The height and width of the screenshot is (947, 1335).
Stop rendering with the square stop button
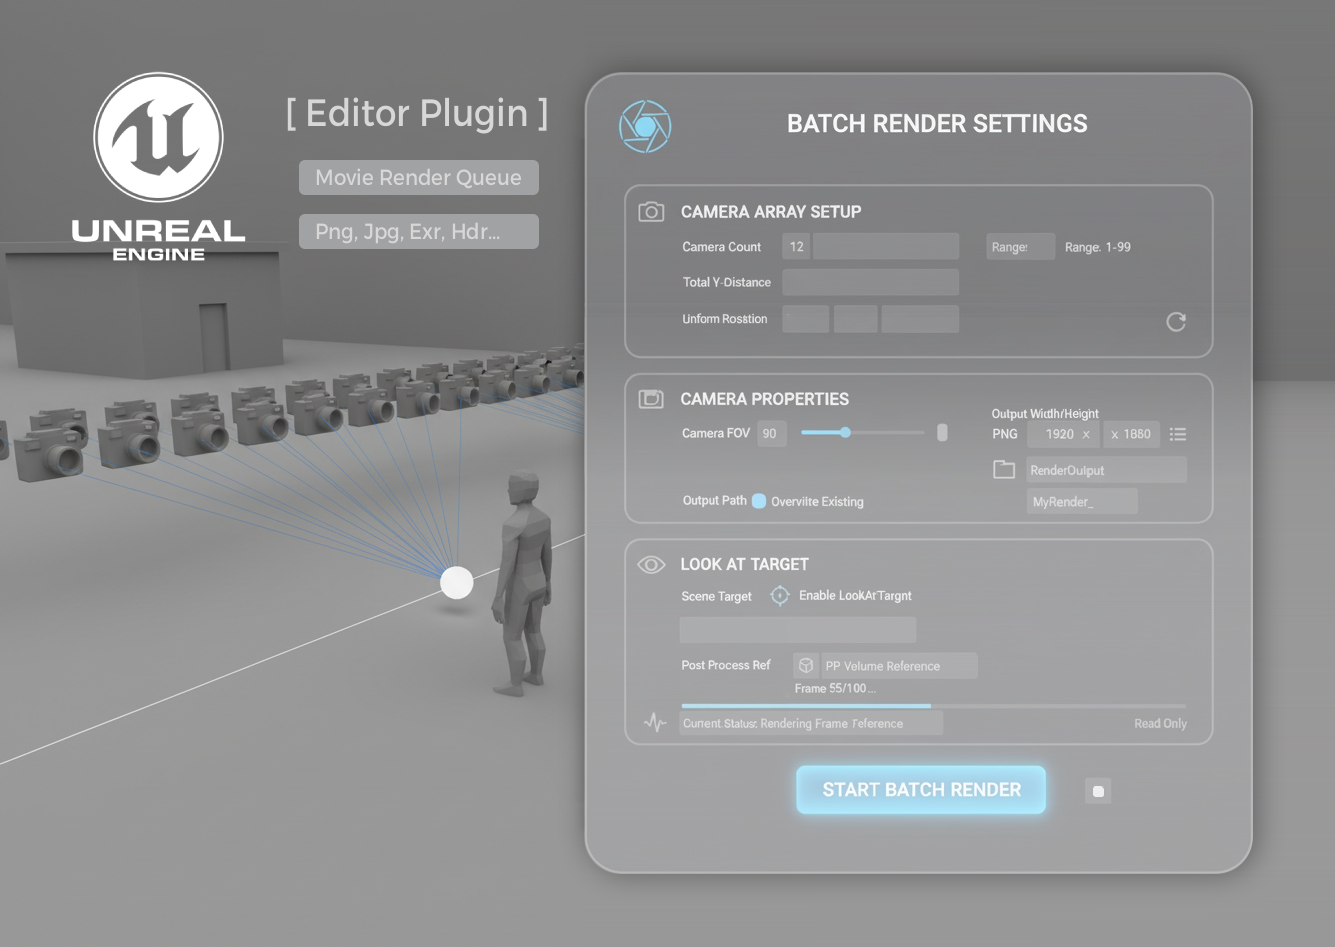pos(1098,791)
